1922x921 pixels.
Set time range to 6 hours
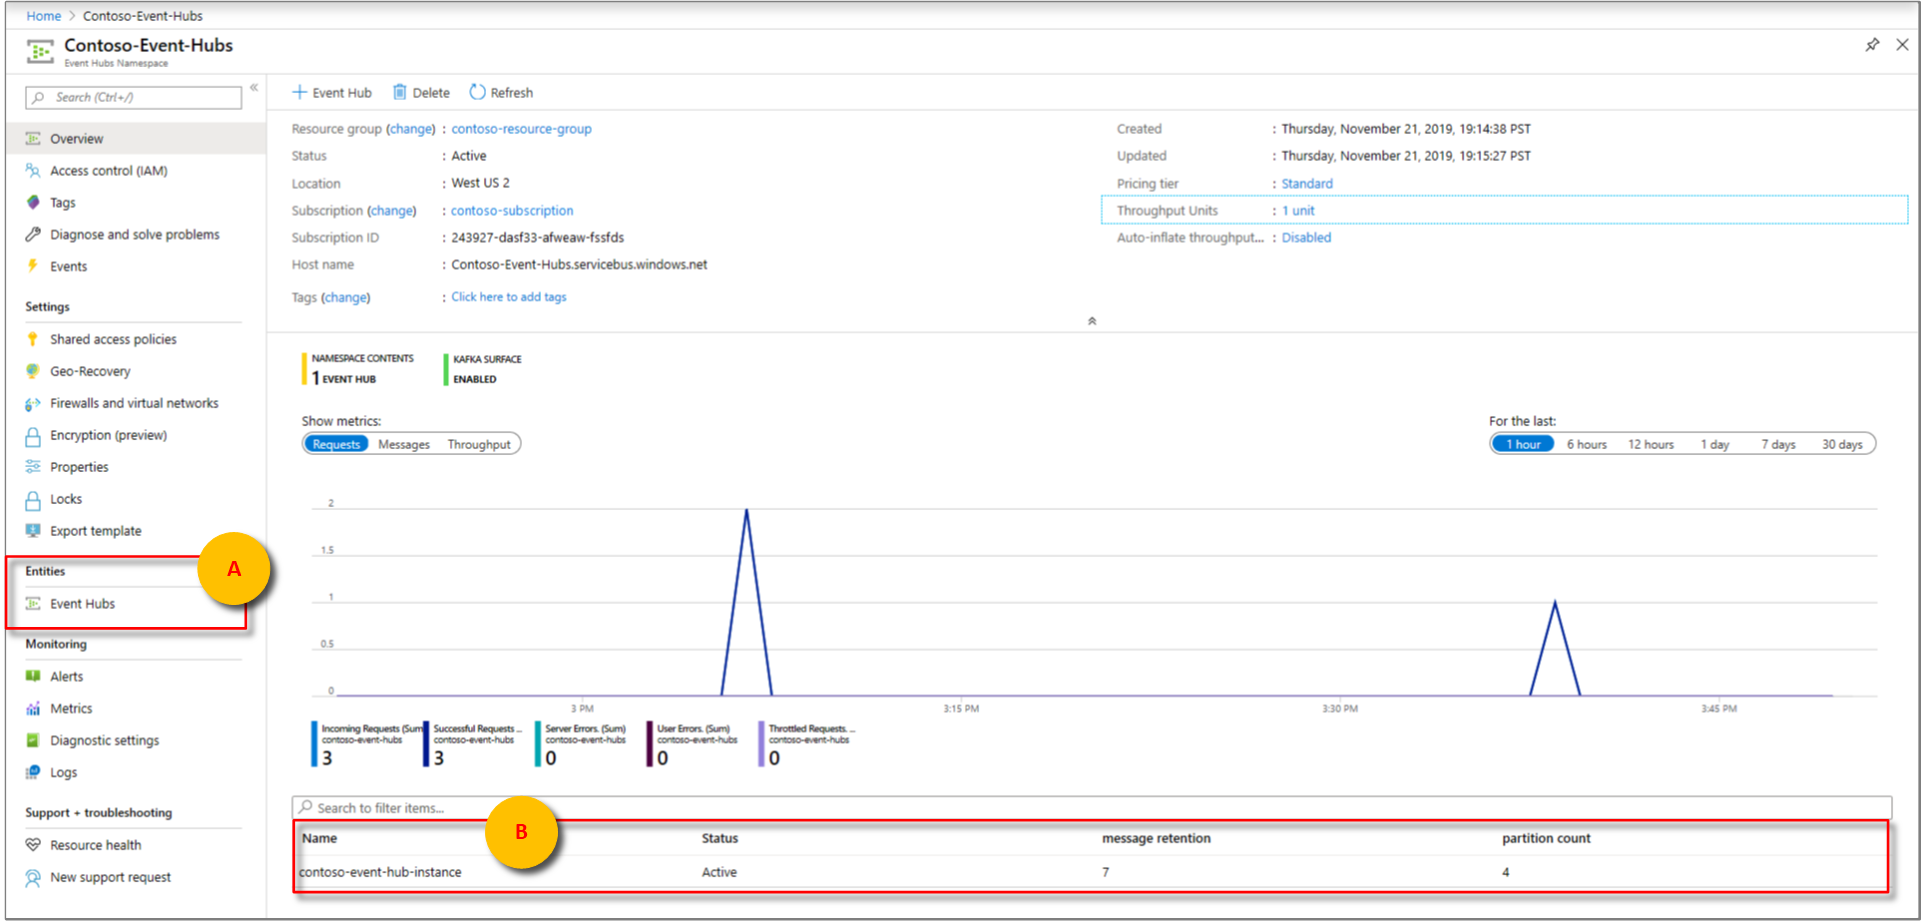(1586, 444)
